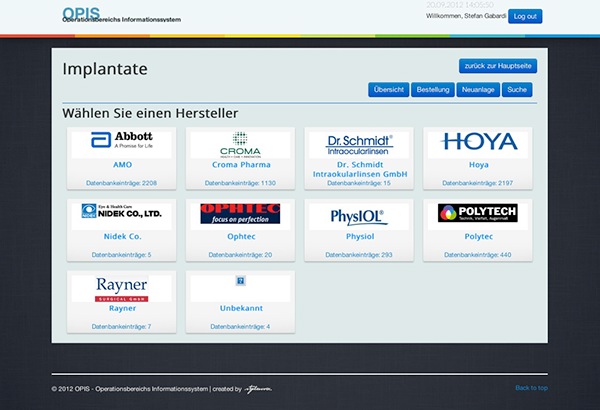Click the 'Willkommen, Stefan Gabardi' greeting

[466, 16]
